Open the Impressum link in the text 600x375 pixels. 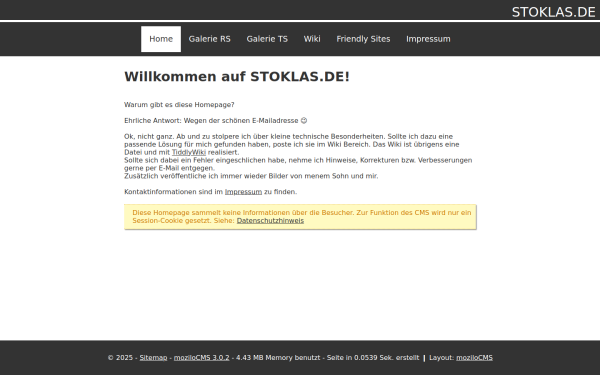coord(243,192)
